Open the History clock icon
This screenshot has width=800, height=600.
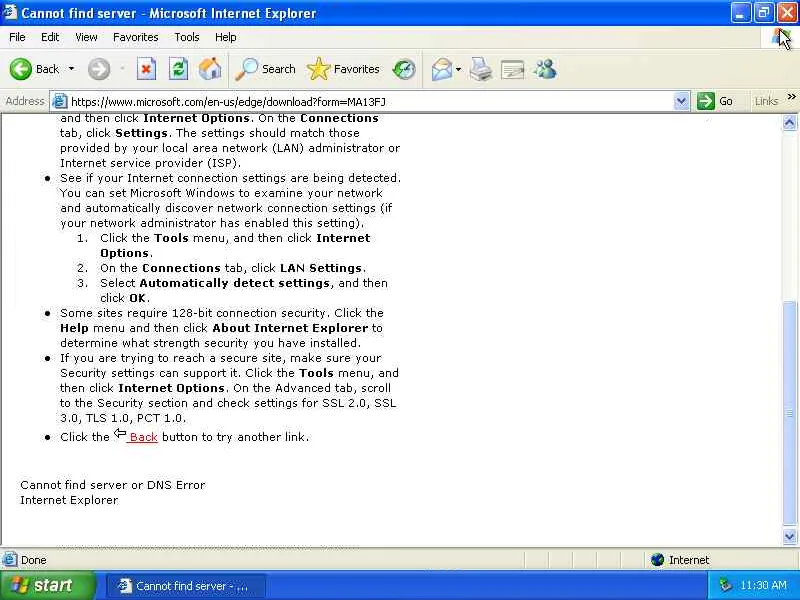point(404,69)
